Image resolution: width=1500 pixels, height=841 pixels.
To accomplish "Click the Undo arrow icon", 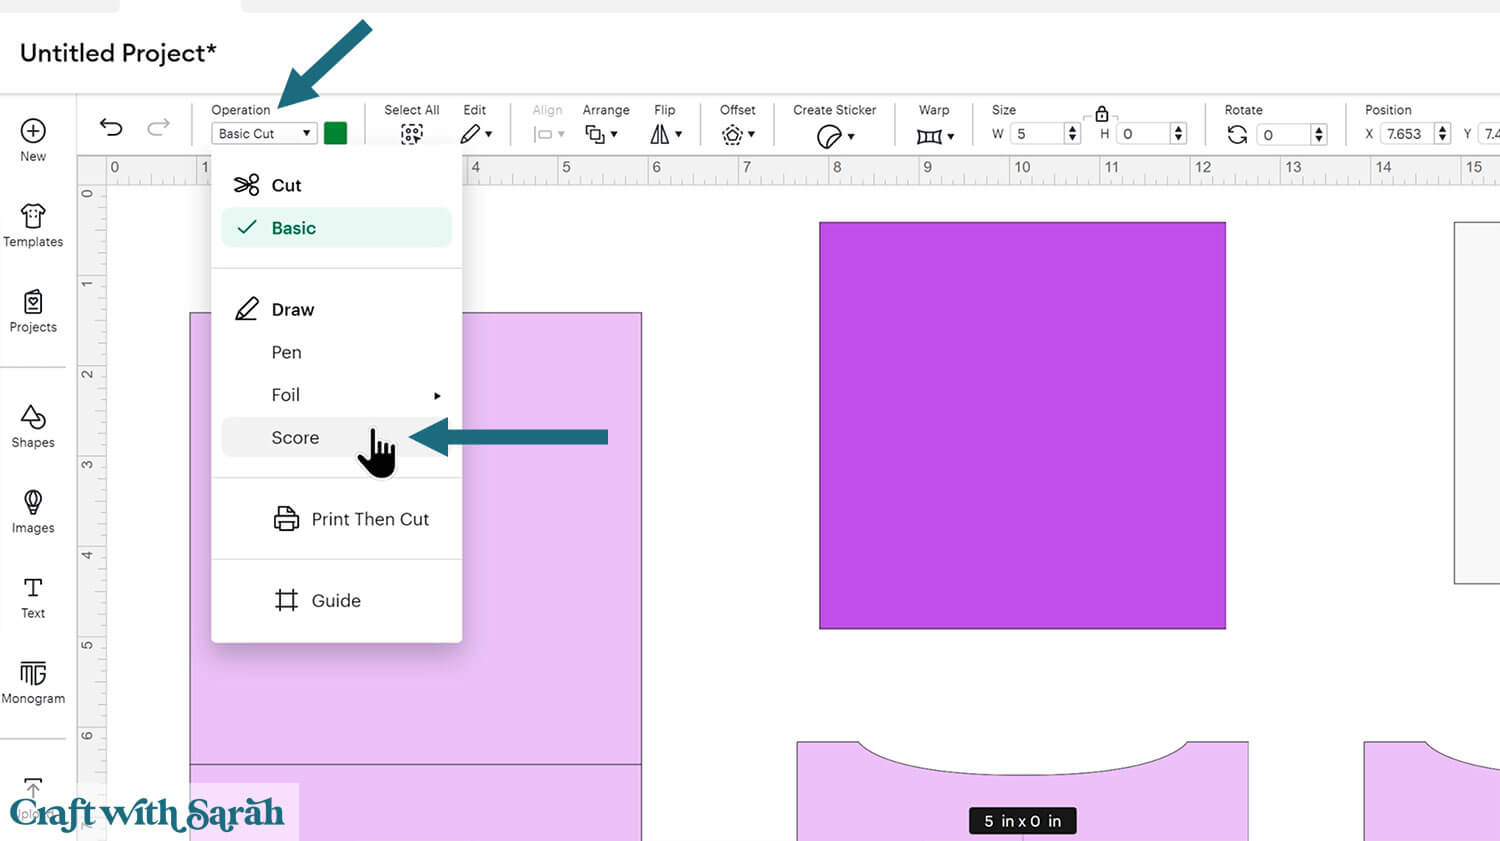I will pos(111,127).
